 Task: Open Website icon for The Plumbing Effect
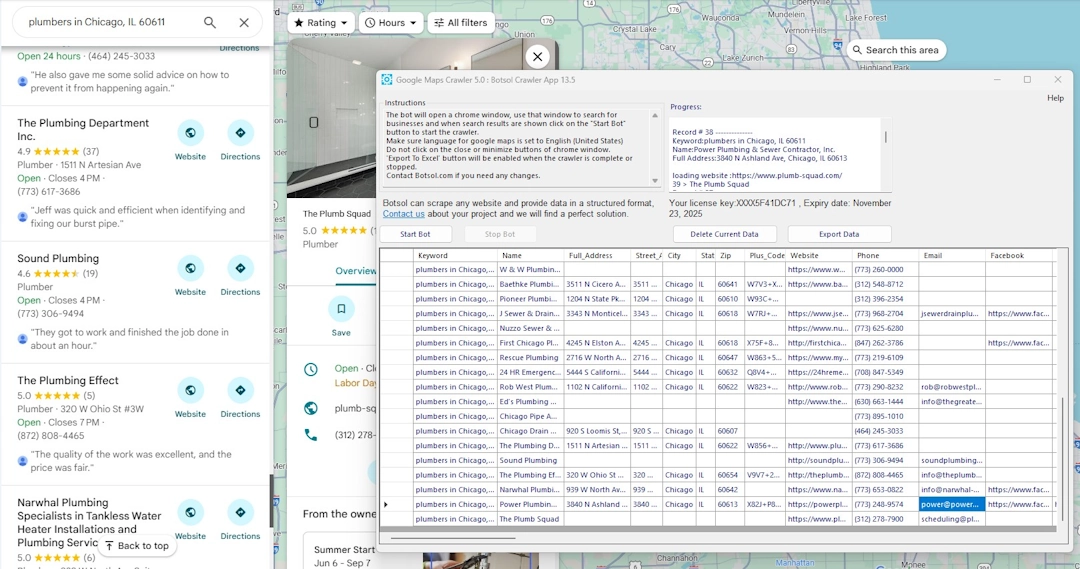click(190, 391)
